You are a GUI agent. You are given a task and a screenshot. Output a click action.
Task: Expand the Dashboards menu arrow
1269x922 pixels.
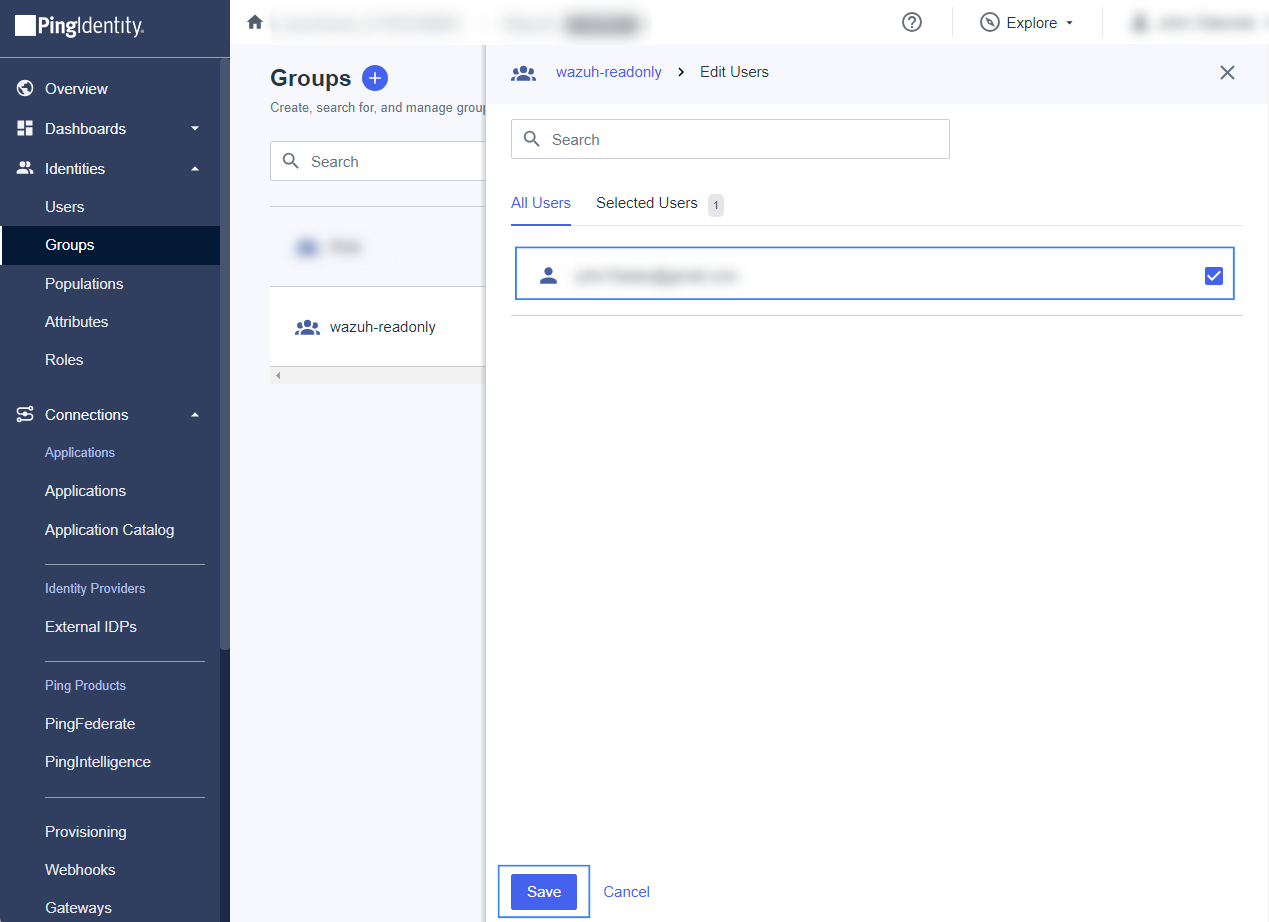195,129
